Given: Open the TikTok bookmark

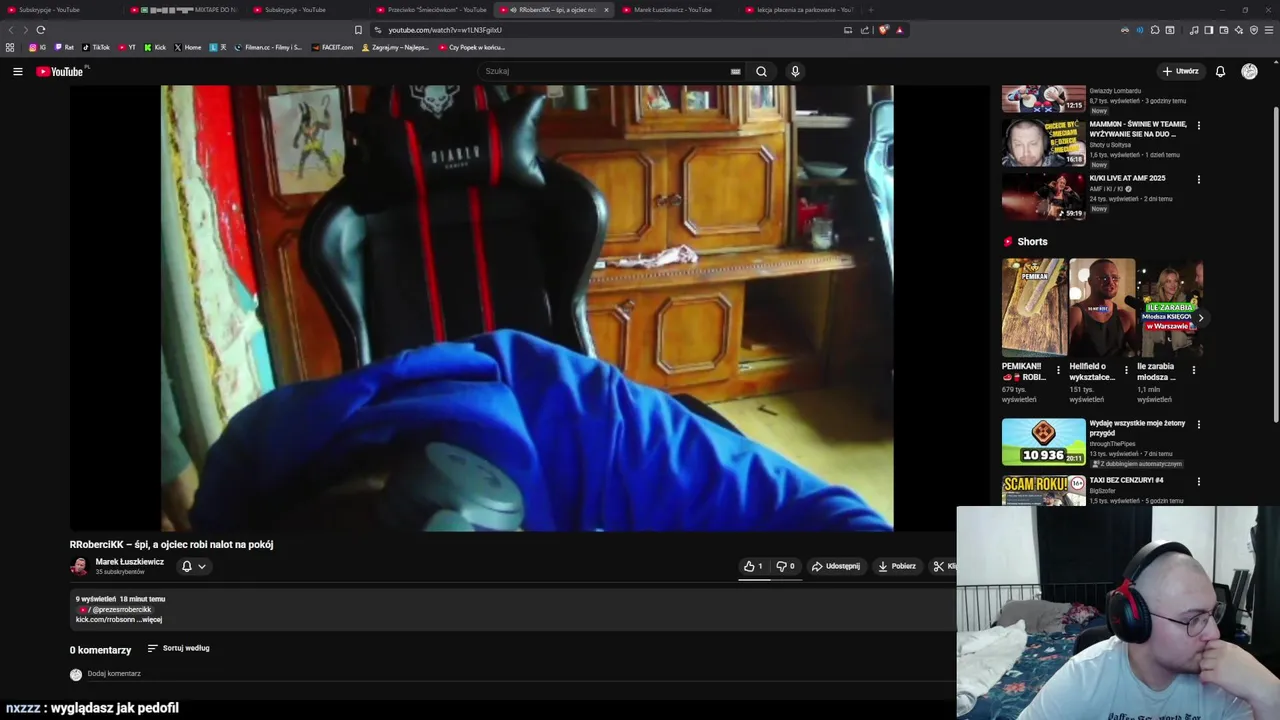Looking at the screenshot, I should pyautogui.click(x=96, y=47).
